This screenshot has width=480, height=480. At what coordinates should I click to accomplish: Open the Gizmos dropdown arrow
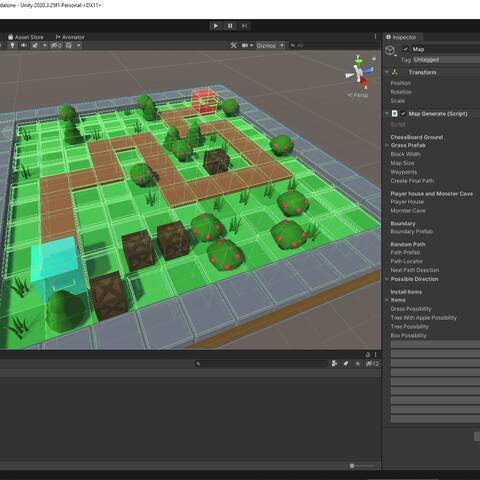tap(282, 45)
